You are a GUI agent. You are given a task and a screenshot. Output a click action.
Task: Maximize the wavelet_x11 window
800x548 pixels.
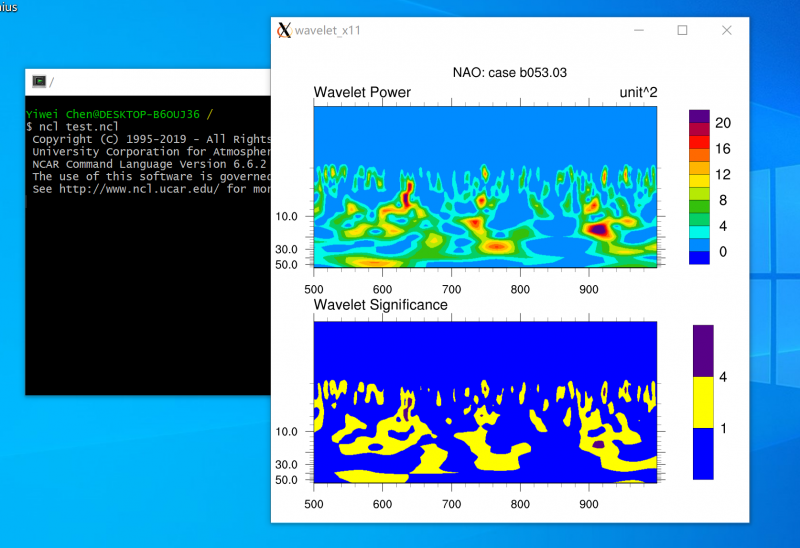tap(682, 30)
